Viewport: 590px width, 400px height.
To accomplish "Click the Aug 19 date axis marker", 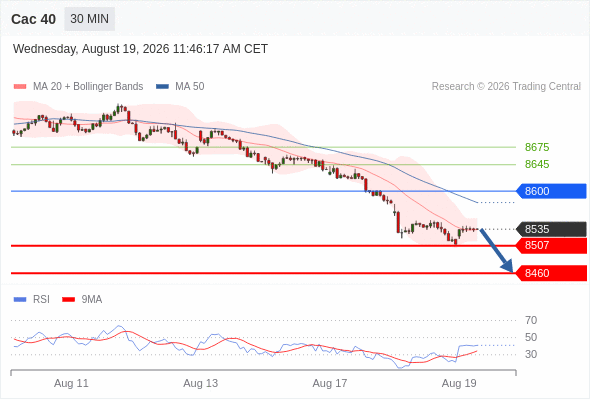I will pyautogui.click(x=459, y=383).
